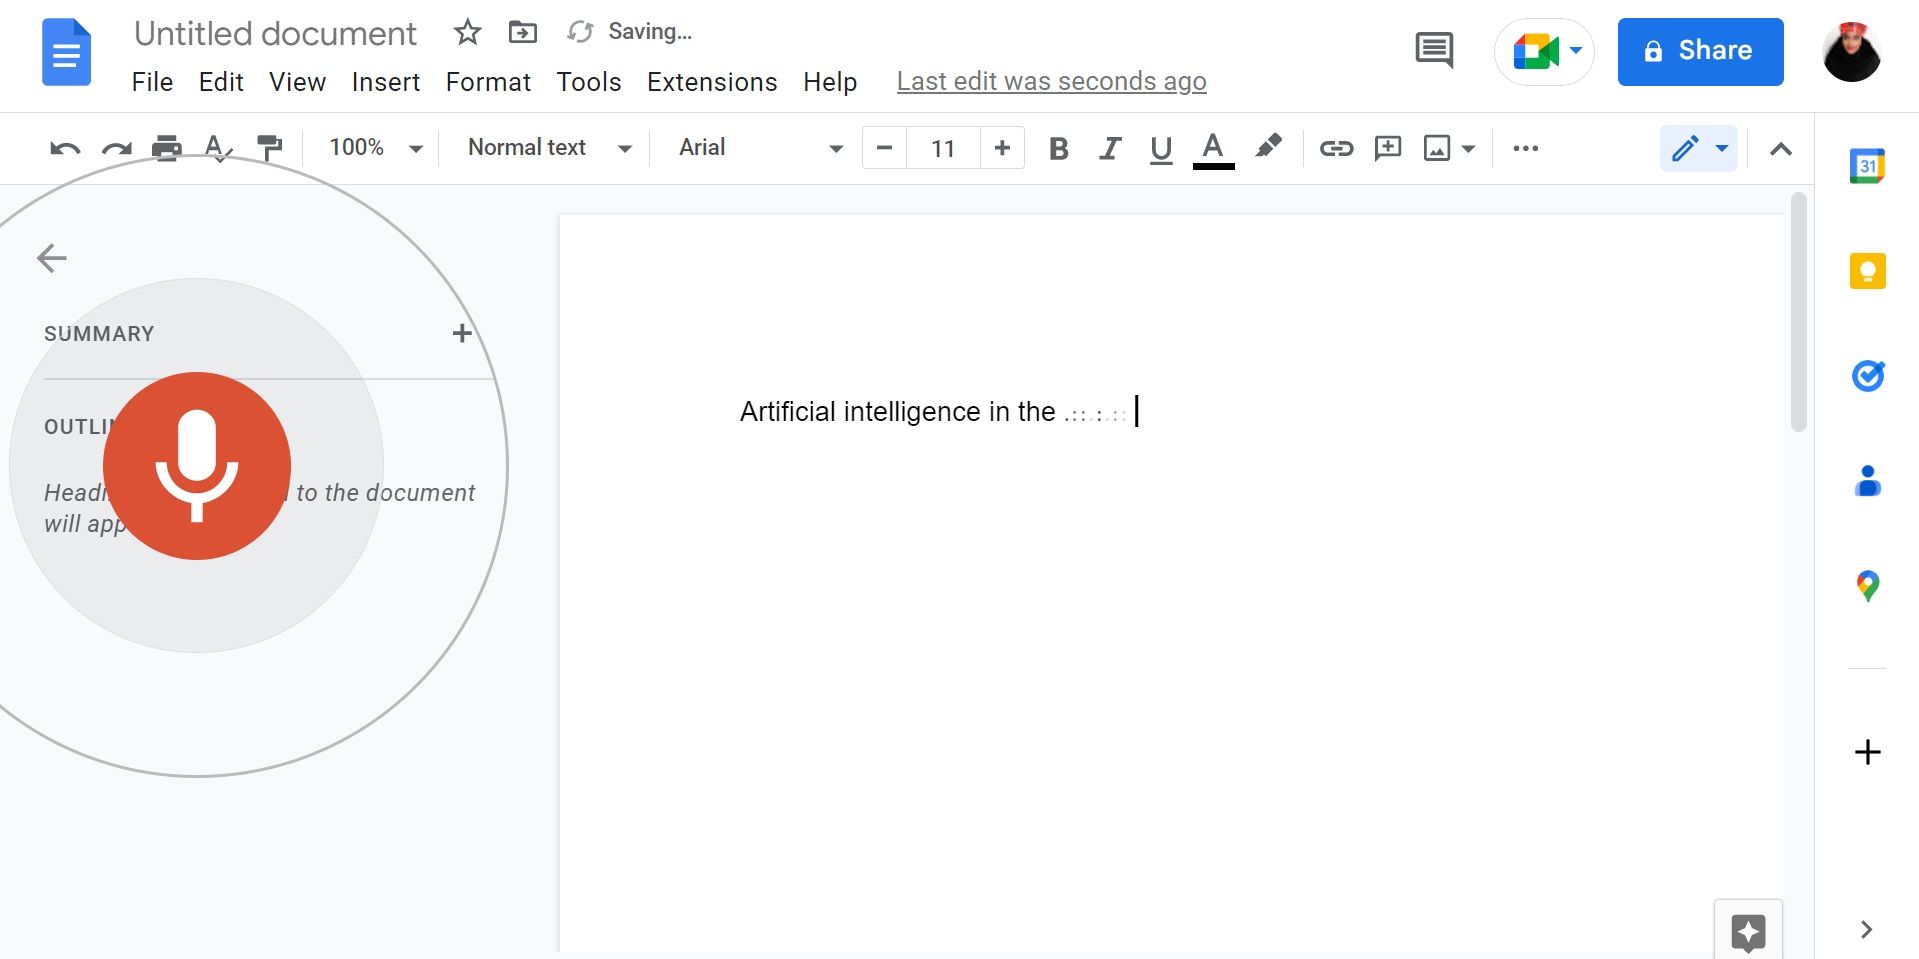Open the Extensions menu
Screen dimensions: 1919x959
click(x=711, y=82)
